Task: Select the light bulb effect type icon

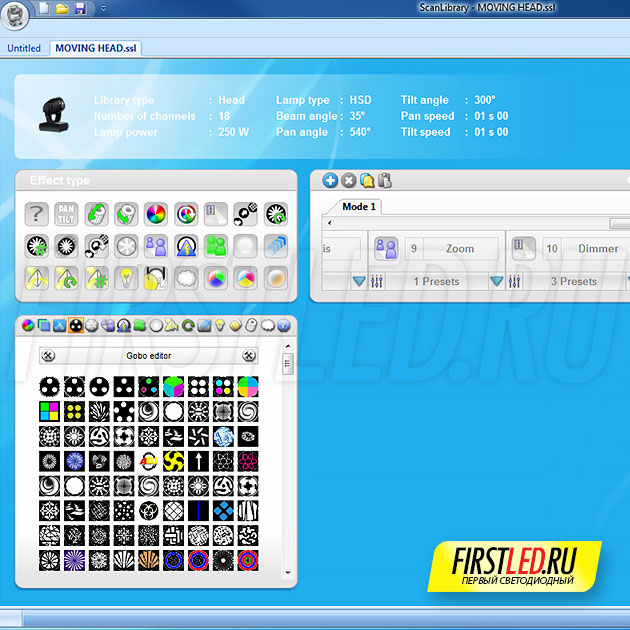Action: tap(126, 277)
